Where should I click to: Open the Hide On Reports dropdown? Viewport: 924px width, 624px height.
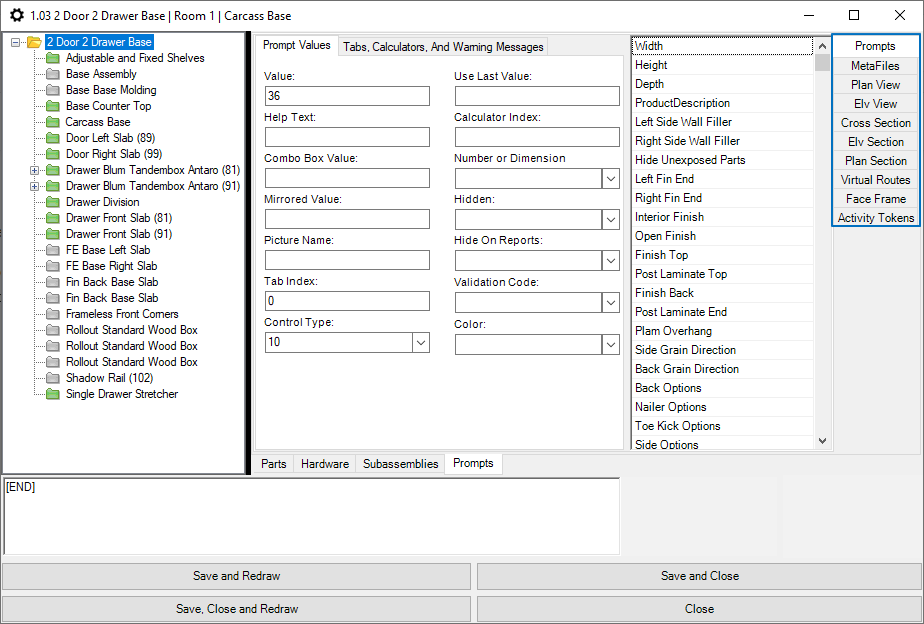[610, 260]
